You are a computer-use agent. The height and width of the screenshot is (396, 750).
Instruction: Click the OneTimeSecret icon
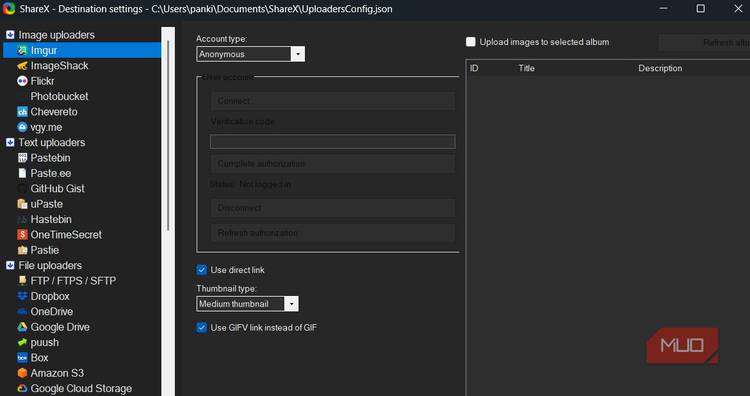pos(22,234)
